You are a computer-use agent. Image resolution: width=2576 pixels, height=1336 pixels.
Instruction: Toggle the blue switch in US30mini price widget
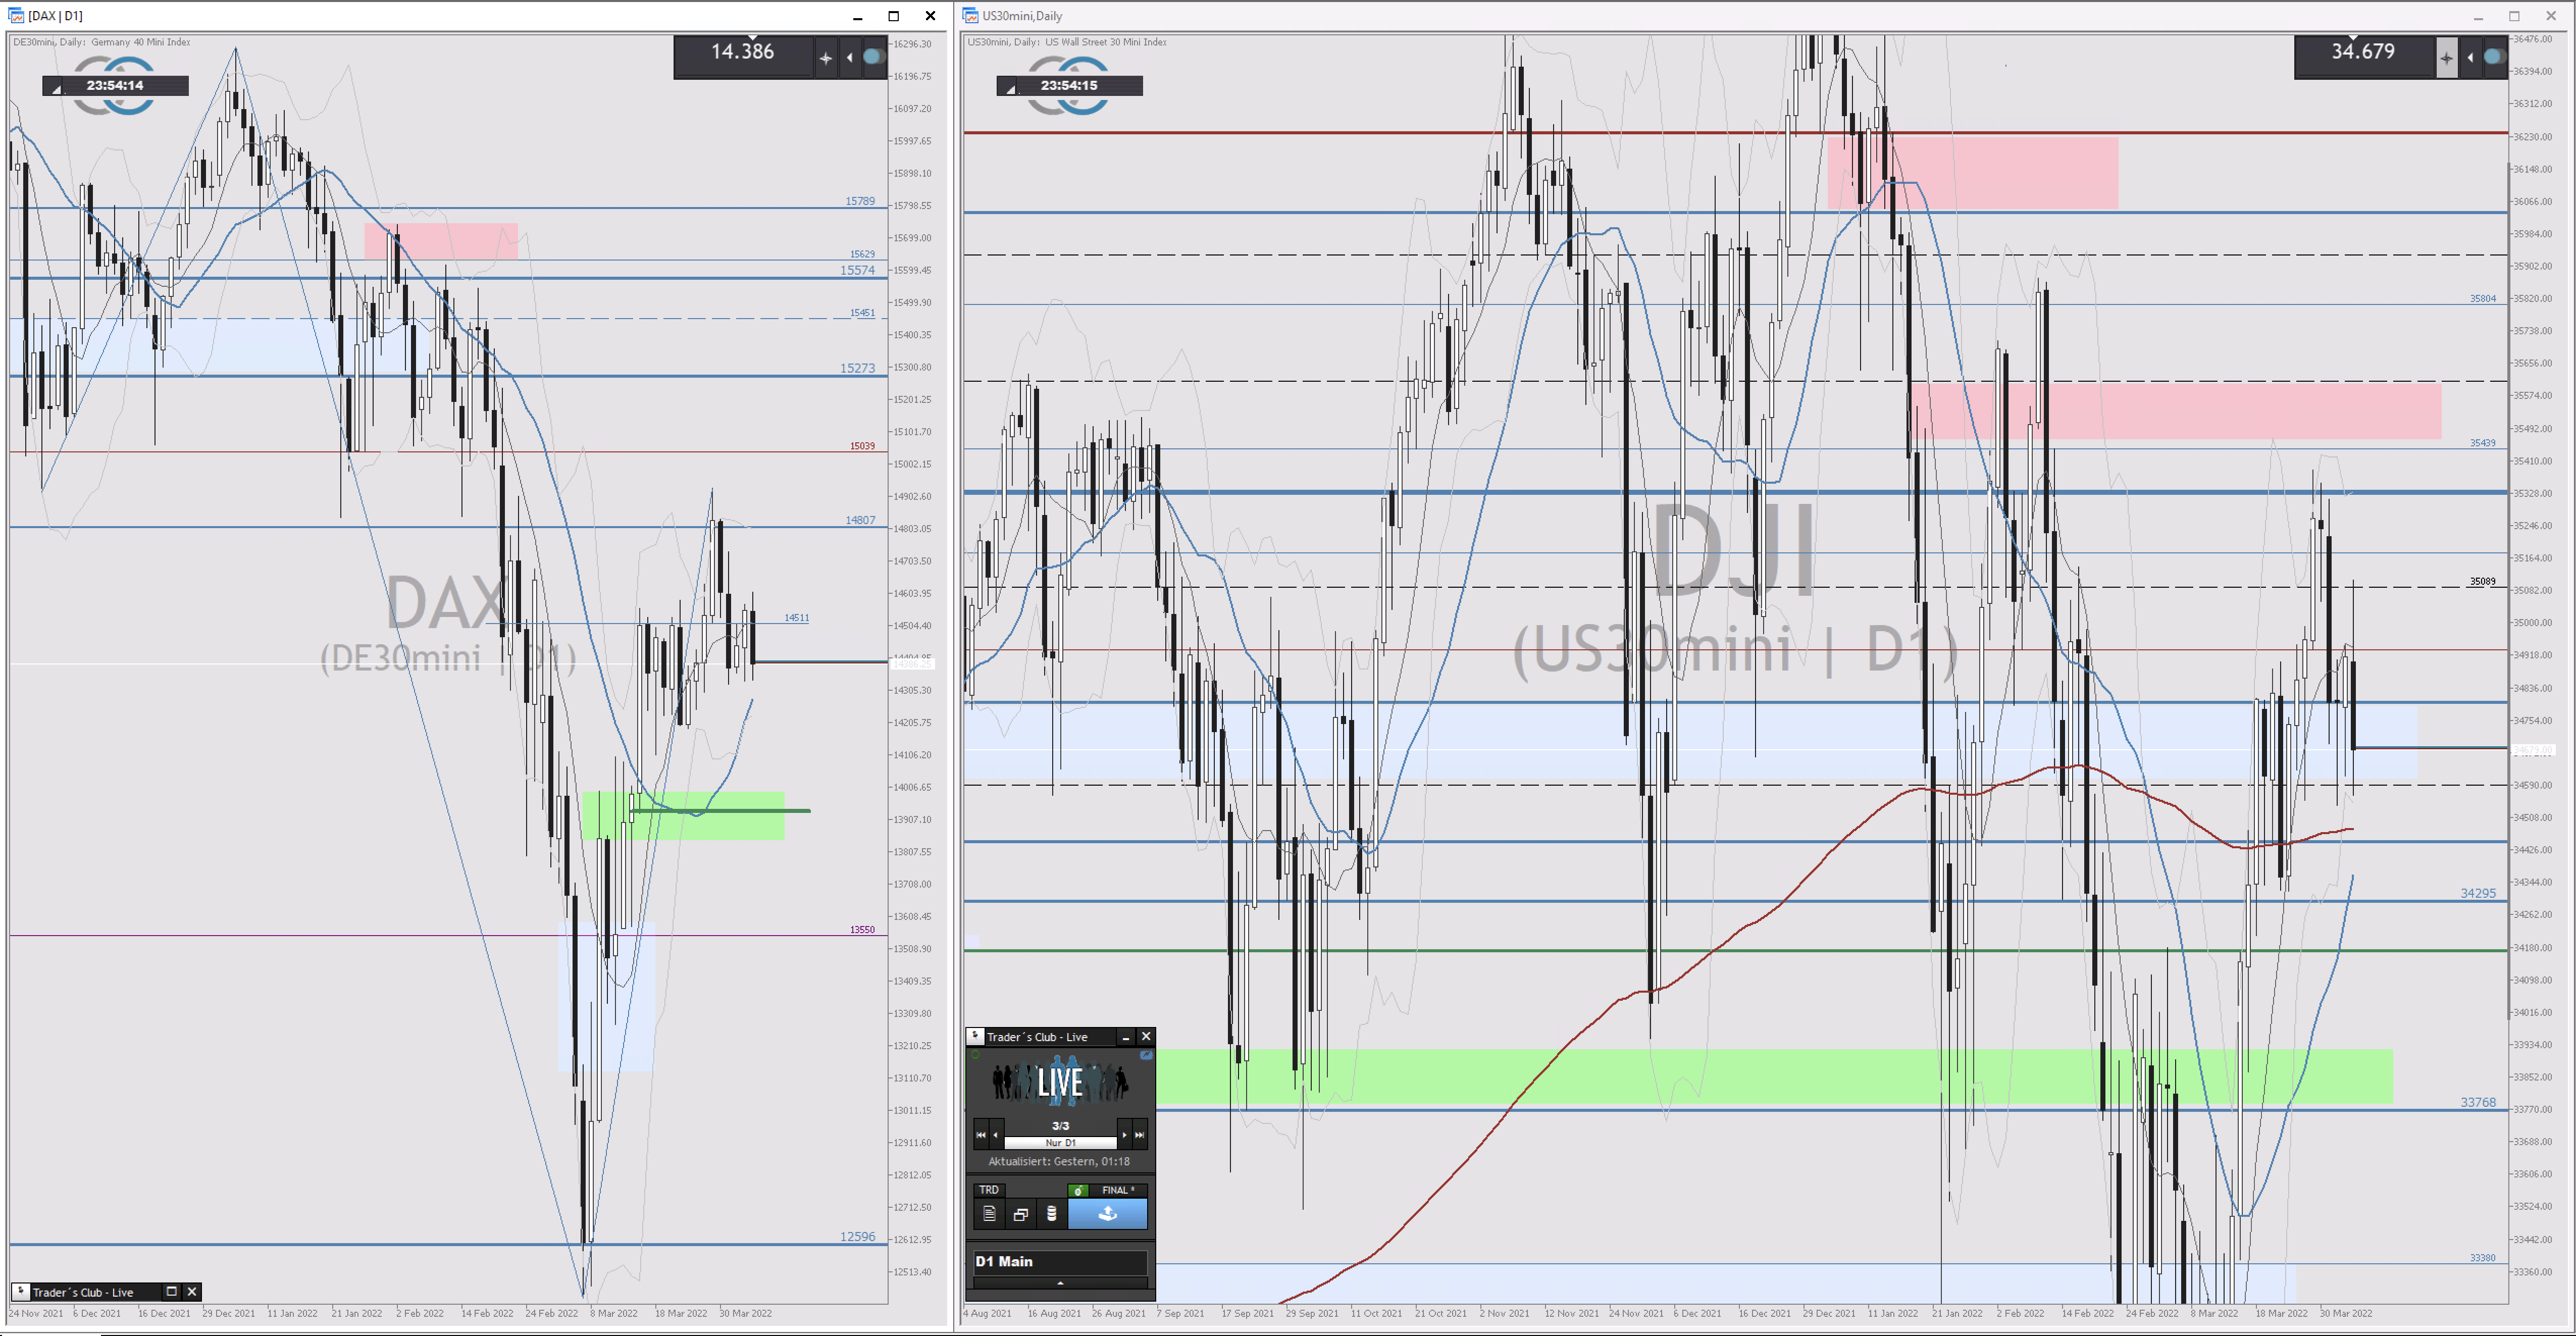pyautogui.click(x=2494, y=57)
